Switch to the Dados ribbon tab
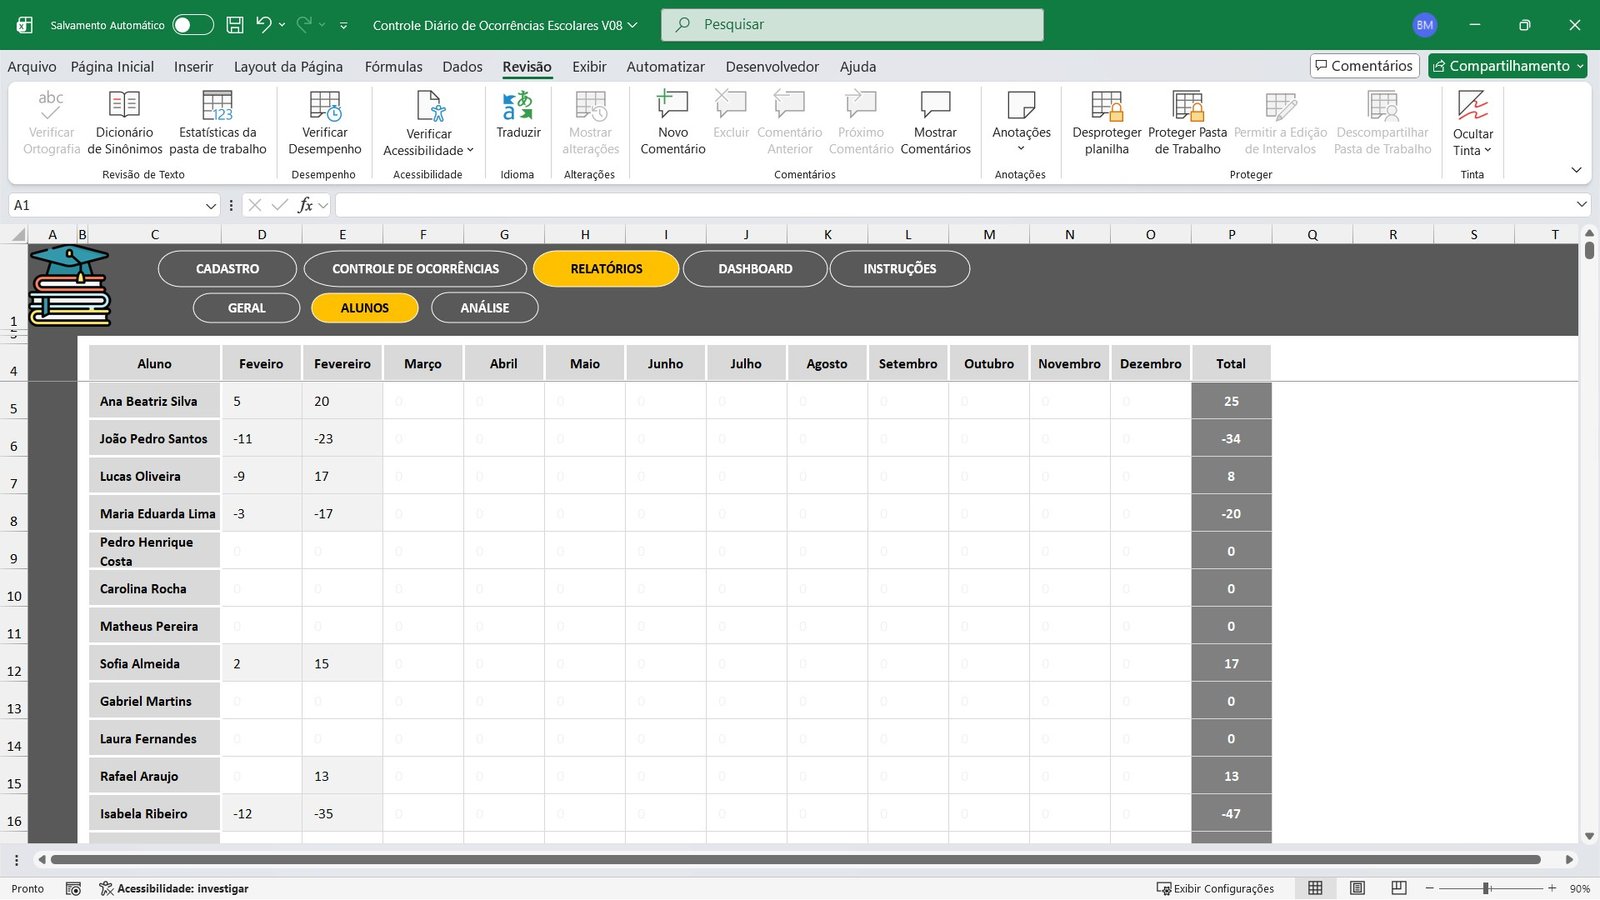This screenshot has width=1600, height=900. pyautogui.click(x=462, y=67)
